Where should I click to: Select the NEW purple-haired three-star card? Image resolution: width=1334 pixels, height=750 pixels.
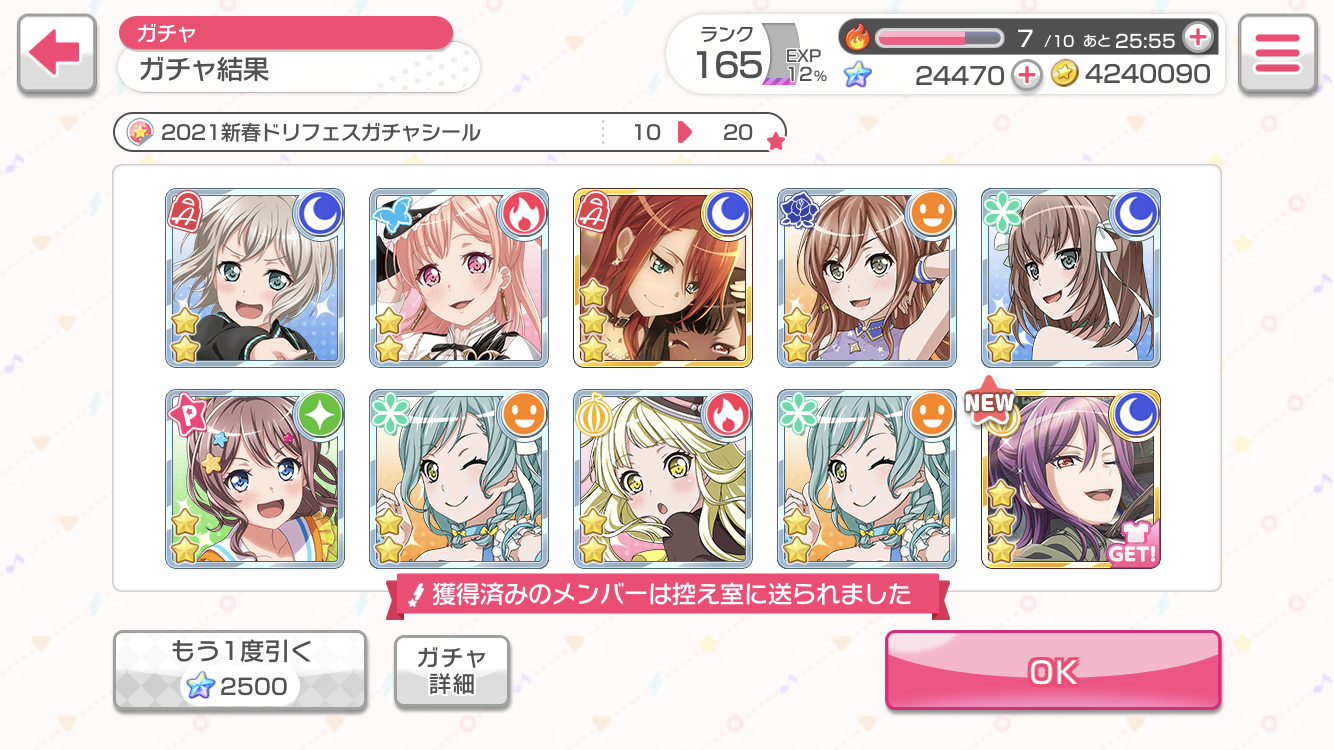1071,479
